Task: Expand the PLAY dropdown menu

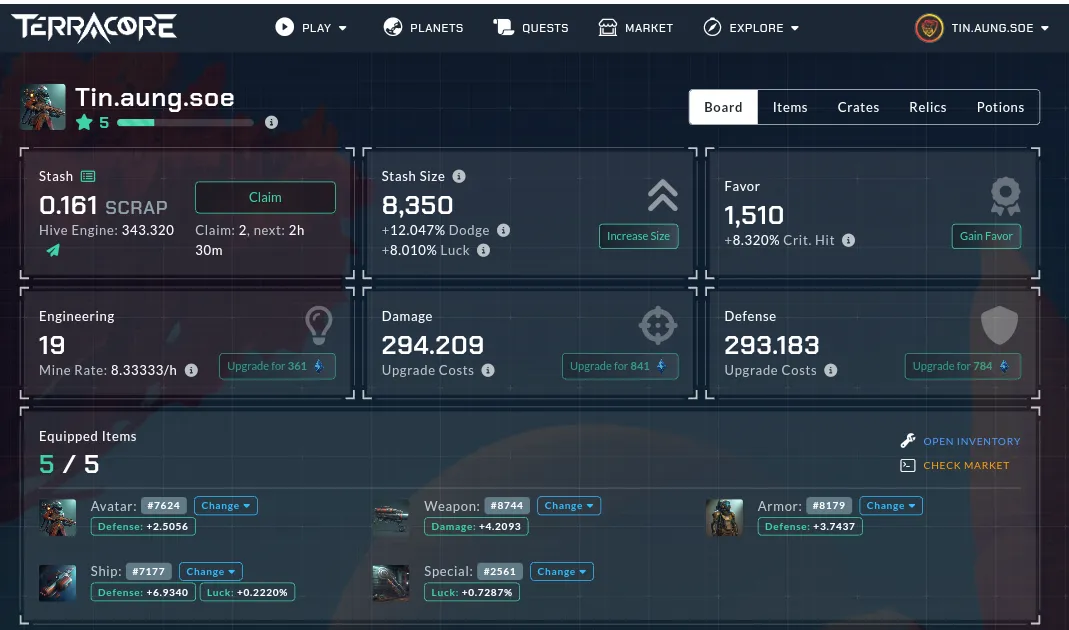Action: (x=311, y=27)
